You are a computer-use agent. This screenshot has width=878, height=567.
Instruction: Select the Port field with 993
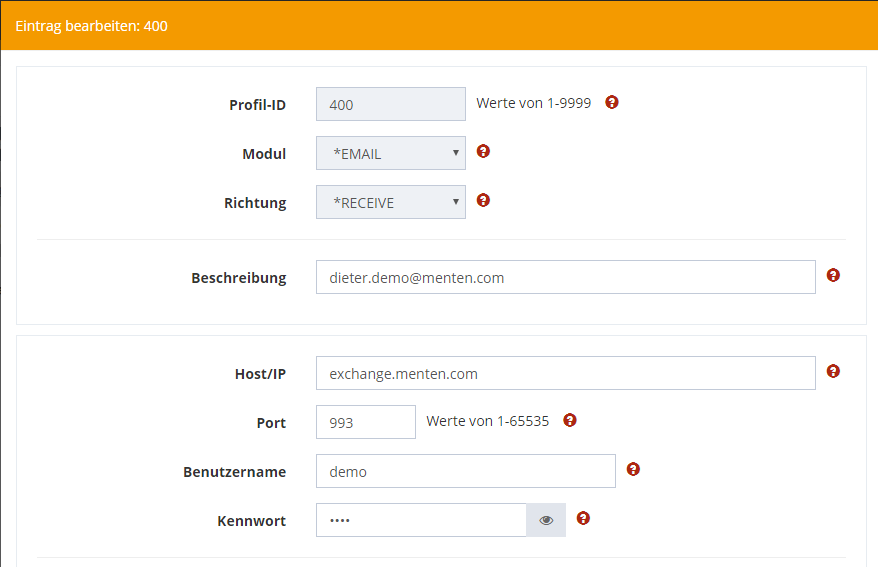(x=365, y=422)
